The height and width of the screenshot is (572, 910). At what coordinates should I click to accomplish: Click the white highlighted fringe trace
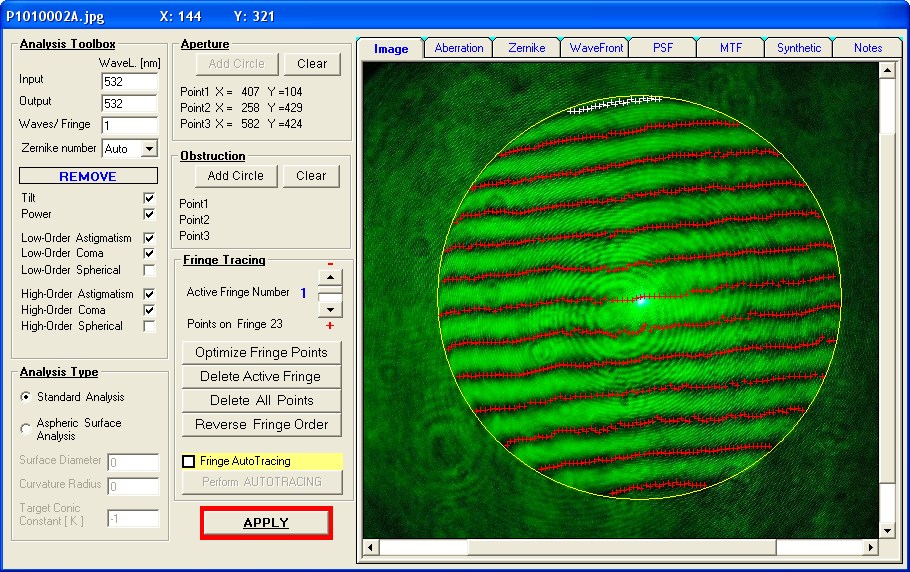tap(615, 104)
